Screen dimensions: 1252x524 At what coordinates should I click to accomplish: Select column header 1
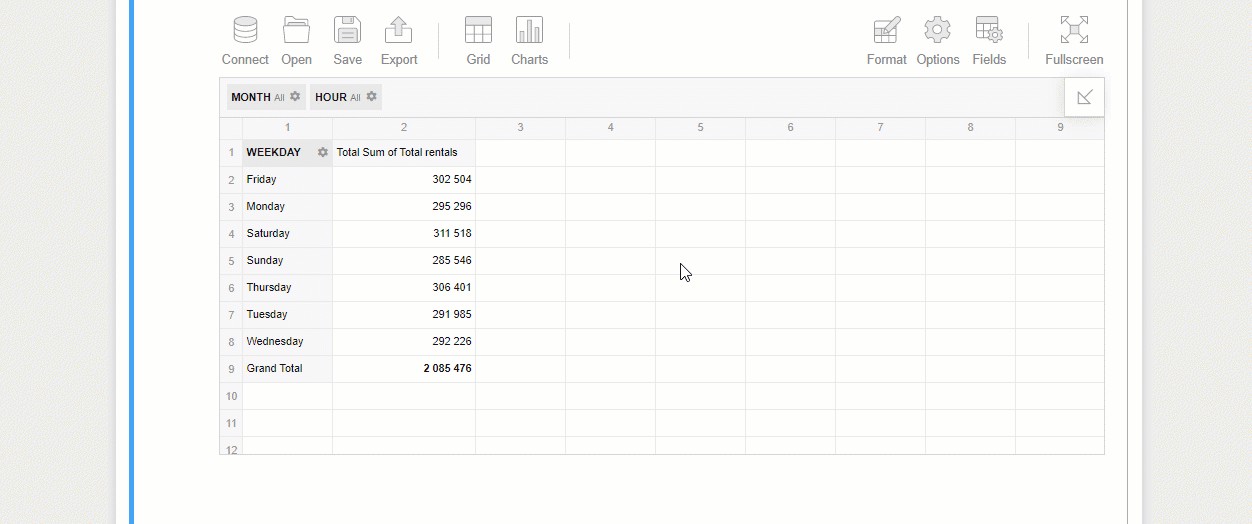pos(288,128)
